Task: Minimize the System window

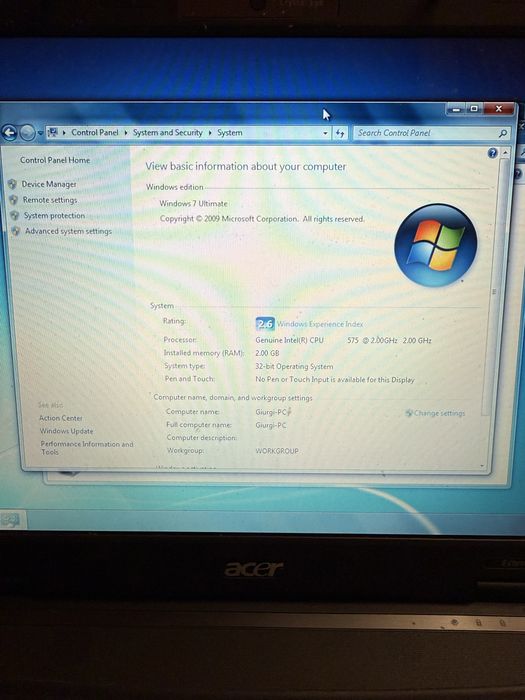Action: (x=456, y=109)
